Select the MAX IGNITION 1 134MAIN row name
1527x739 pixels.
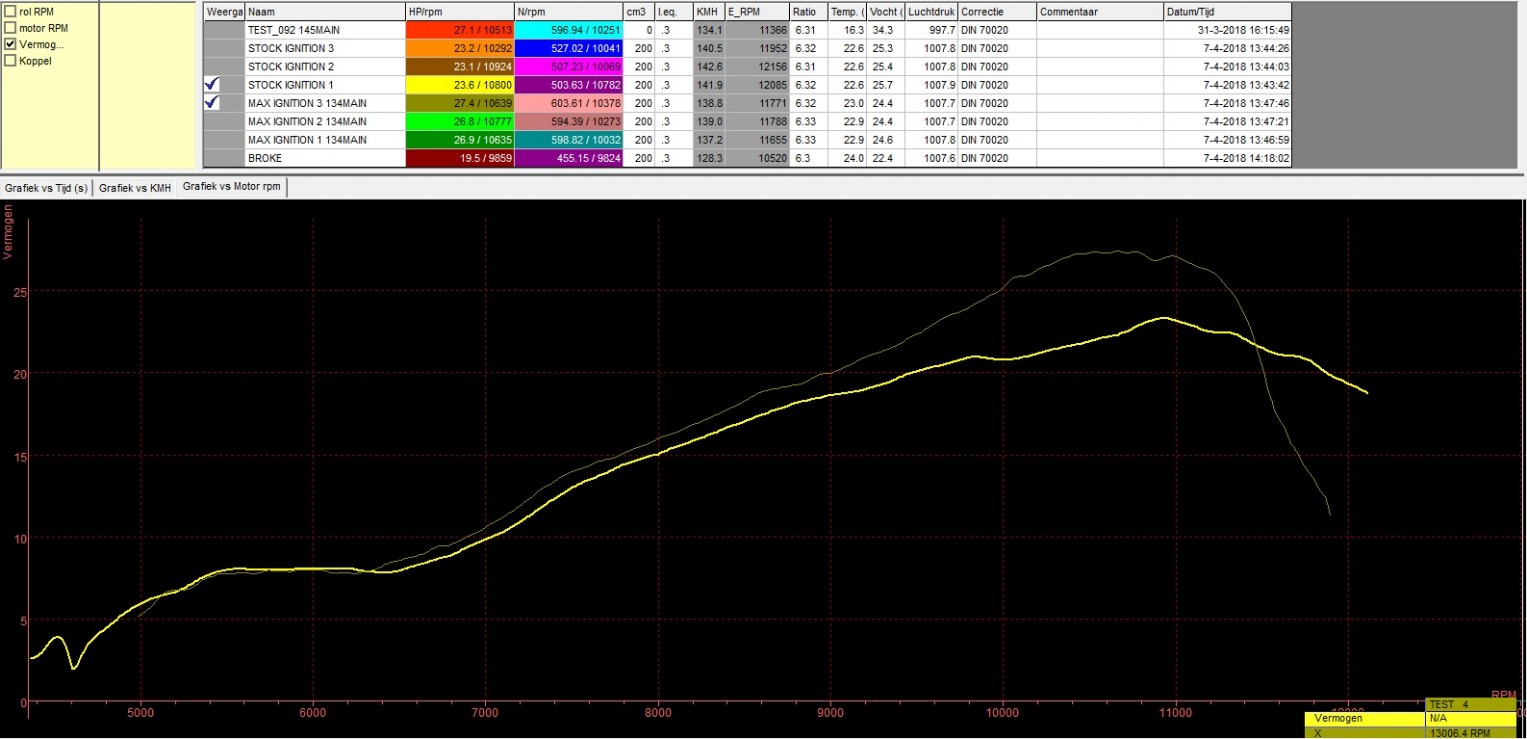[x=325, y=140]
